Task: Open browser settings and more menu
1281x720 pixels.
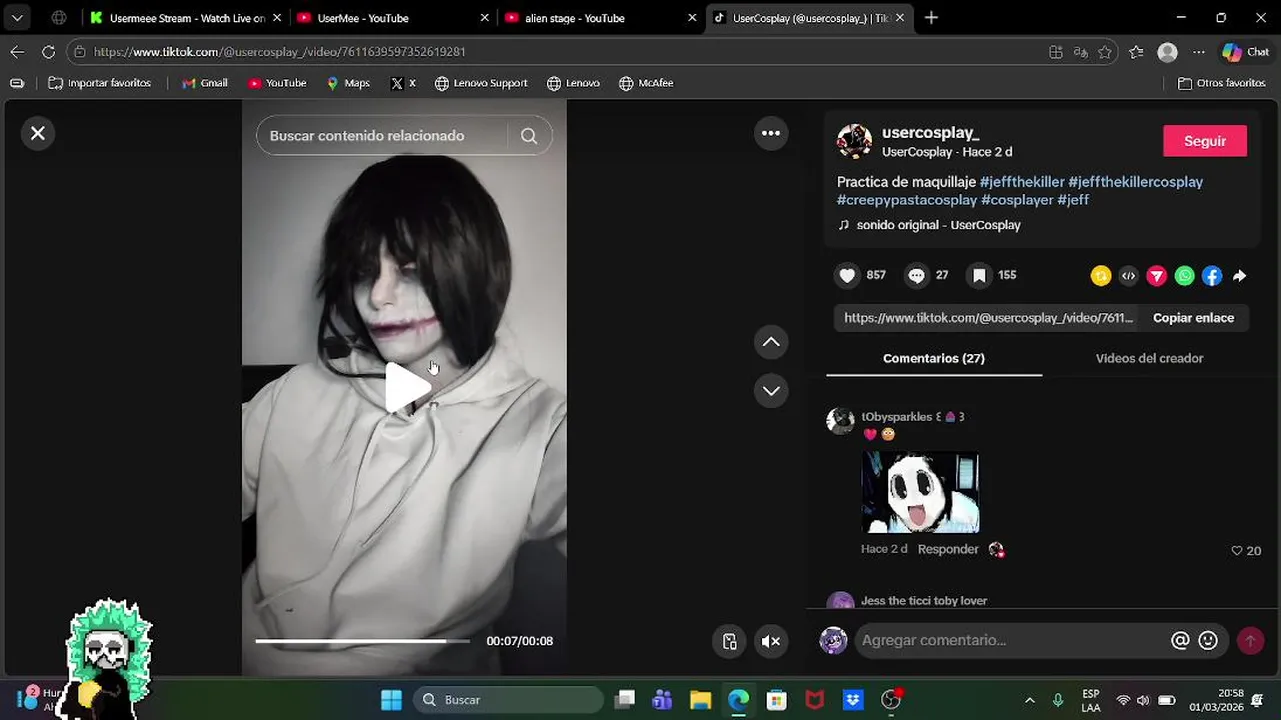Action: click(x=1199, y=52)
